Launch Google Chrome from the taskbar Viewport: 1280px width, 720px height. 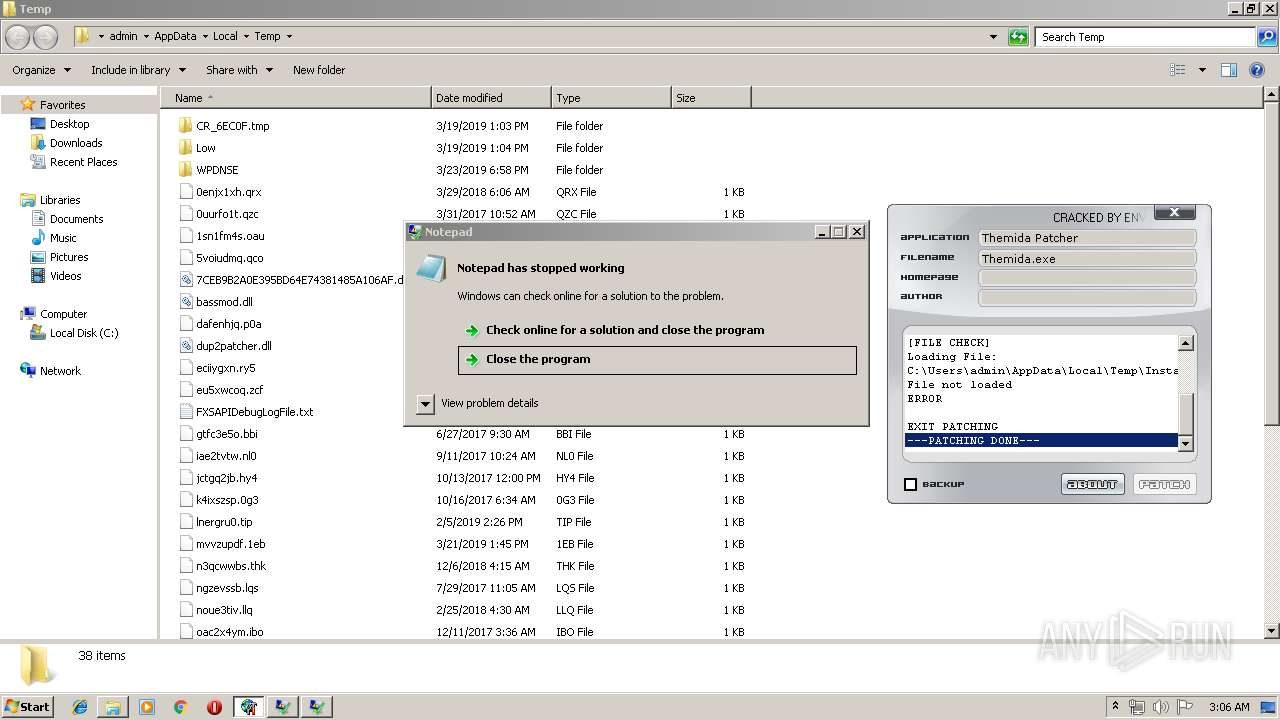point(180,707)
